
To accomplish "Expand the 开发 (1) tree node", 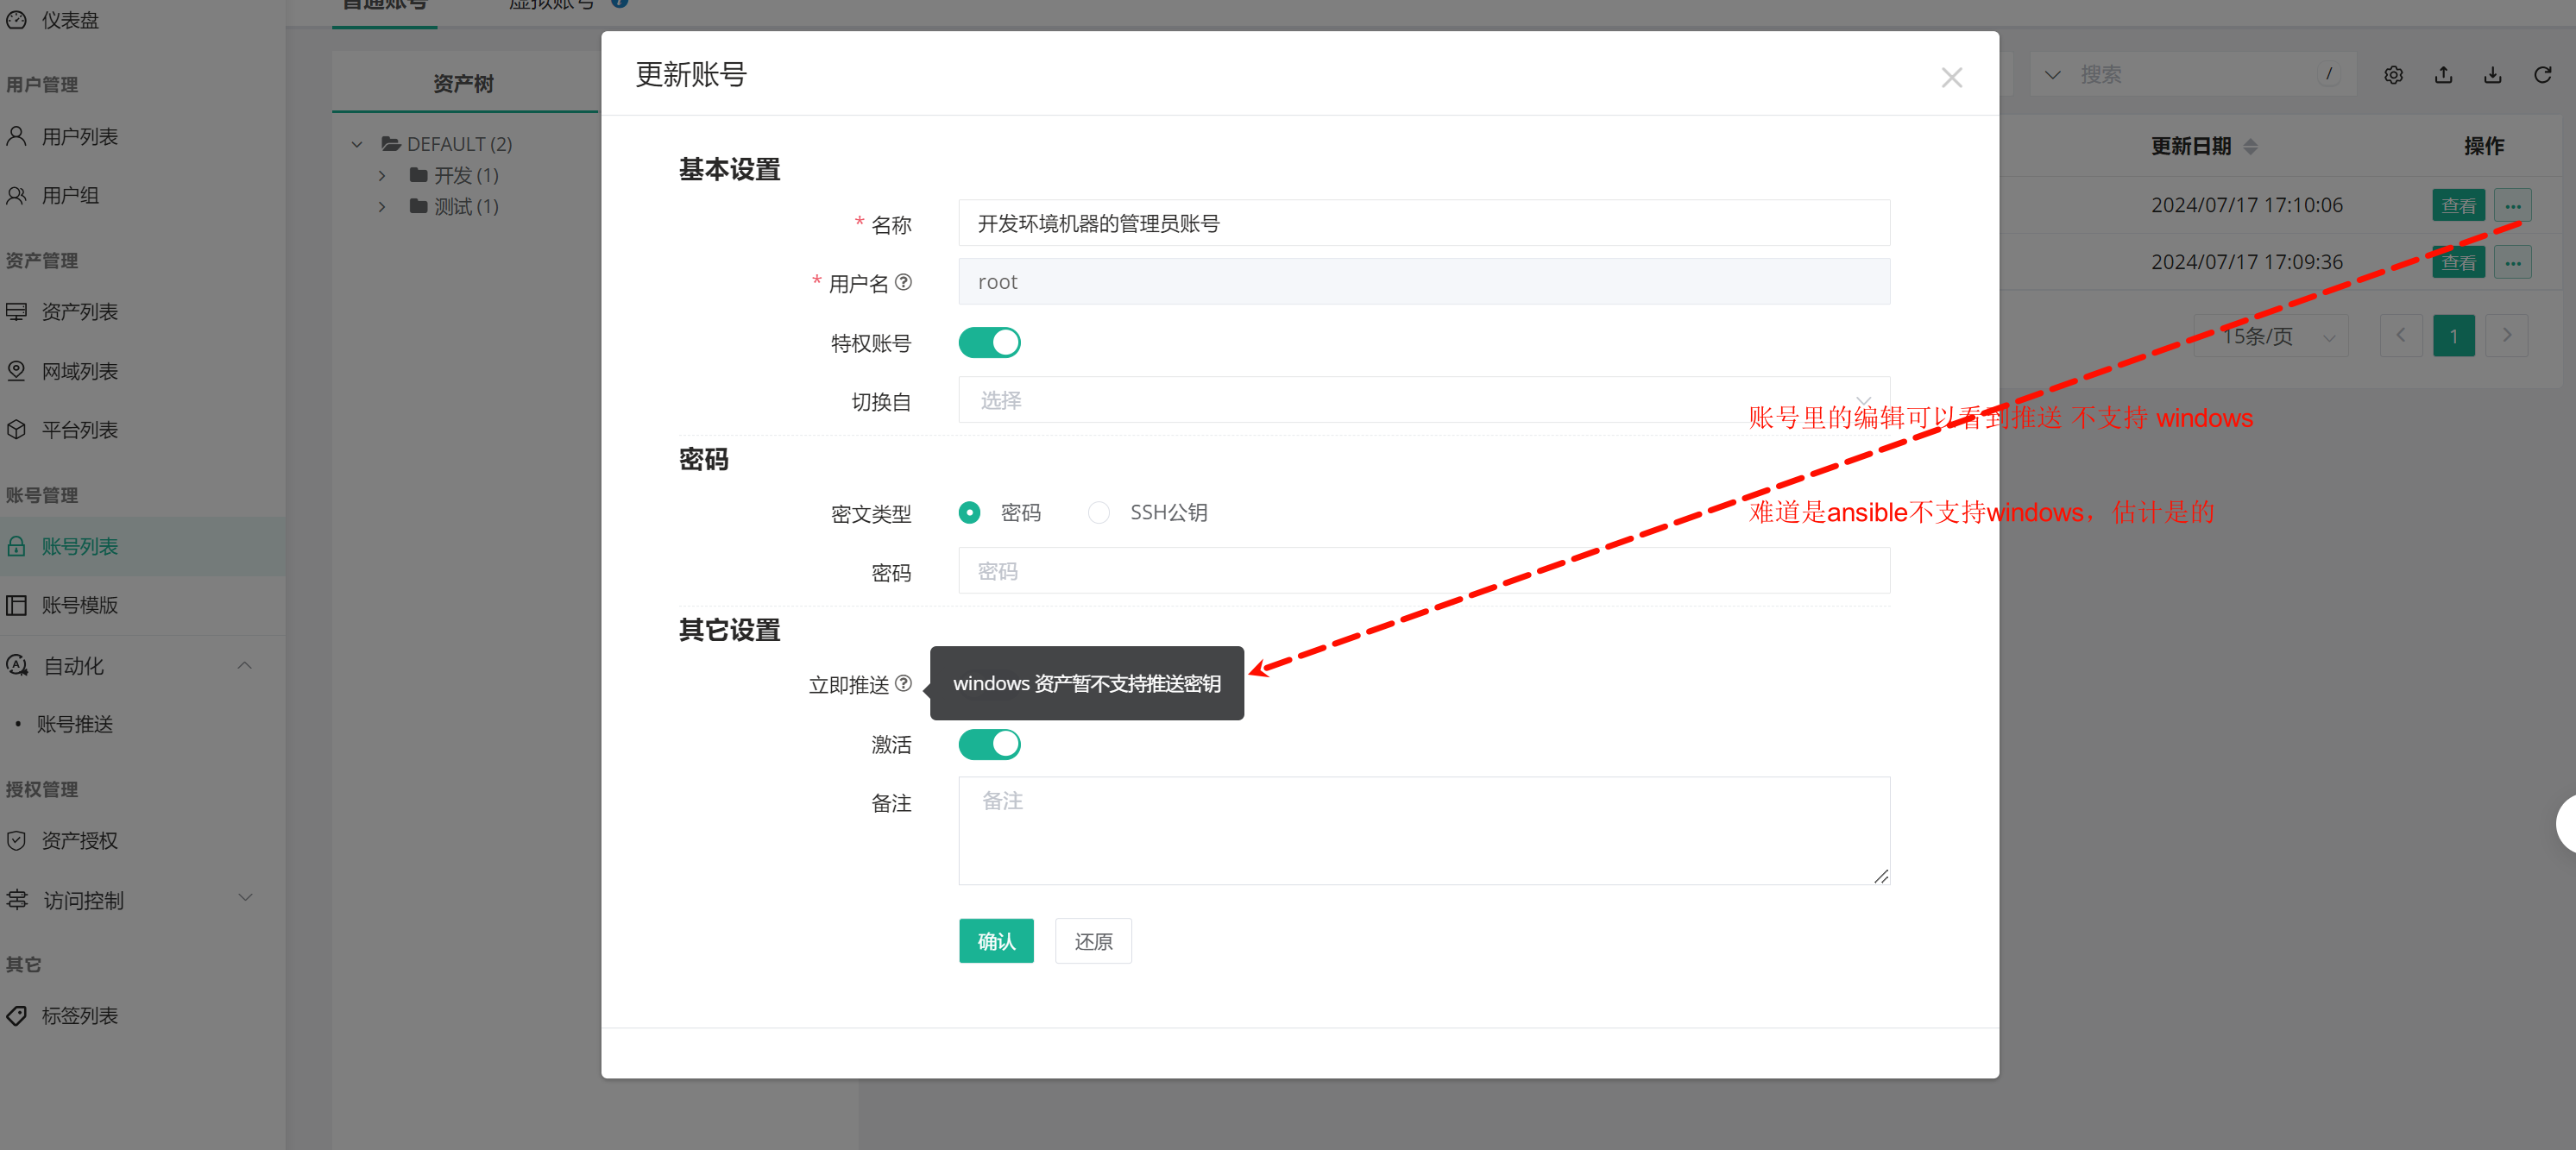I will pyautogui.click(x=382, y=176).
